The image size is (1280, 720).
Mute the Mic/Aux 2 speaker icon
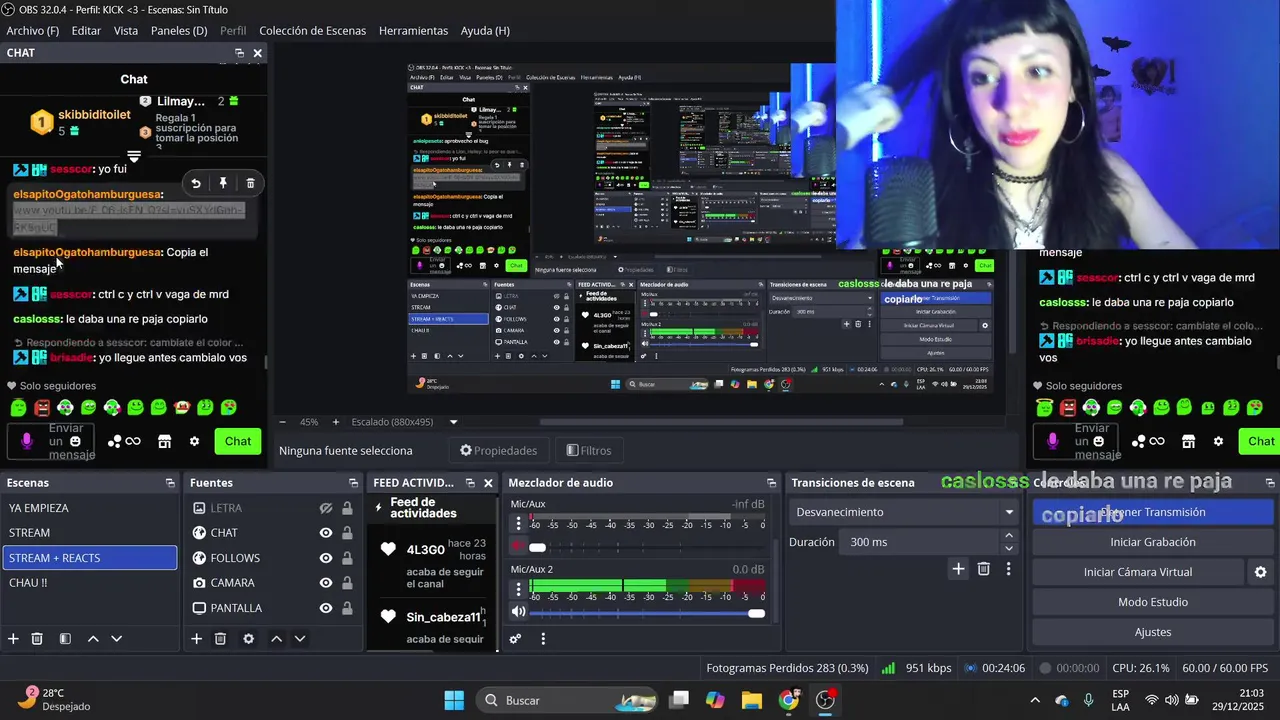click(x=518, y=612)
